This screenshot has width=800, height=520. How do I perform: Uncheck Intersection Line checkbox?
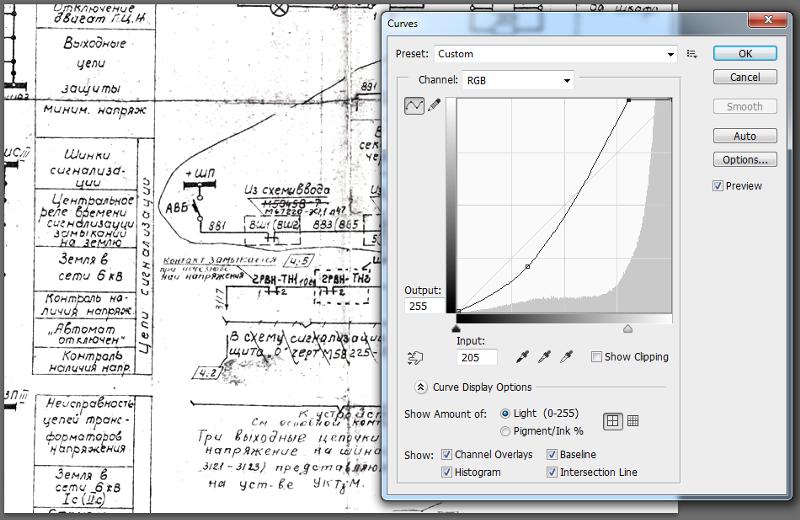(x=552, y=472)
